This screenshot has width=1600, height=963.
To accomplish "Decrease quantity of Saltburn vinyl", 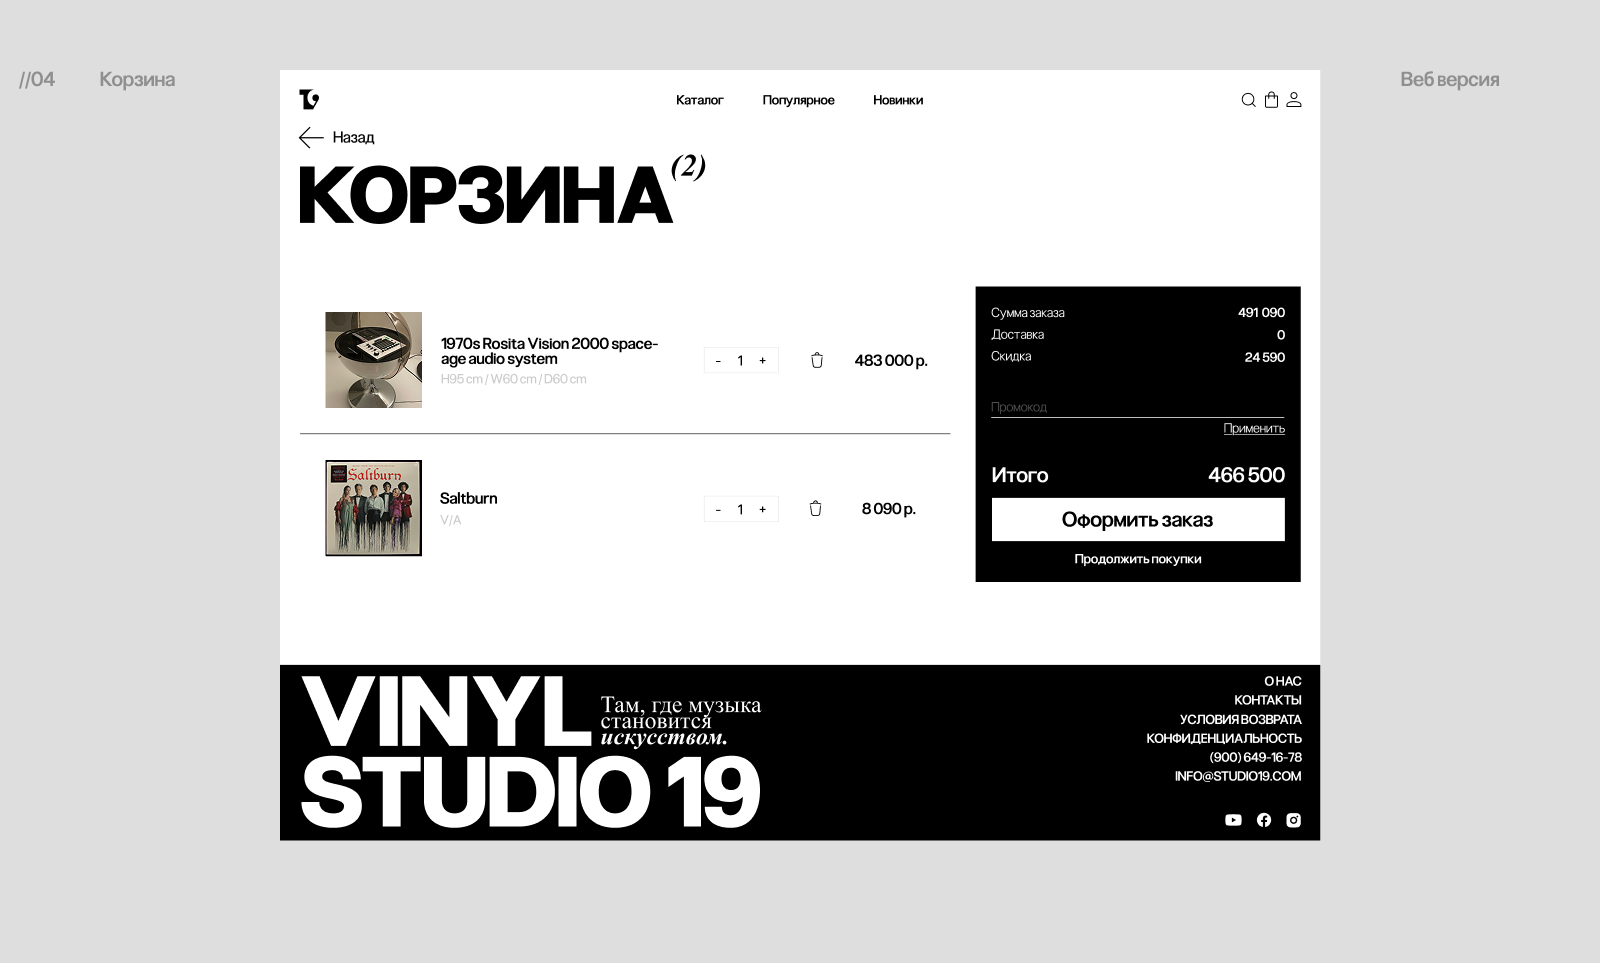I will pyautogui.click(x=718, y=509).
